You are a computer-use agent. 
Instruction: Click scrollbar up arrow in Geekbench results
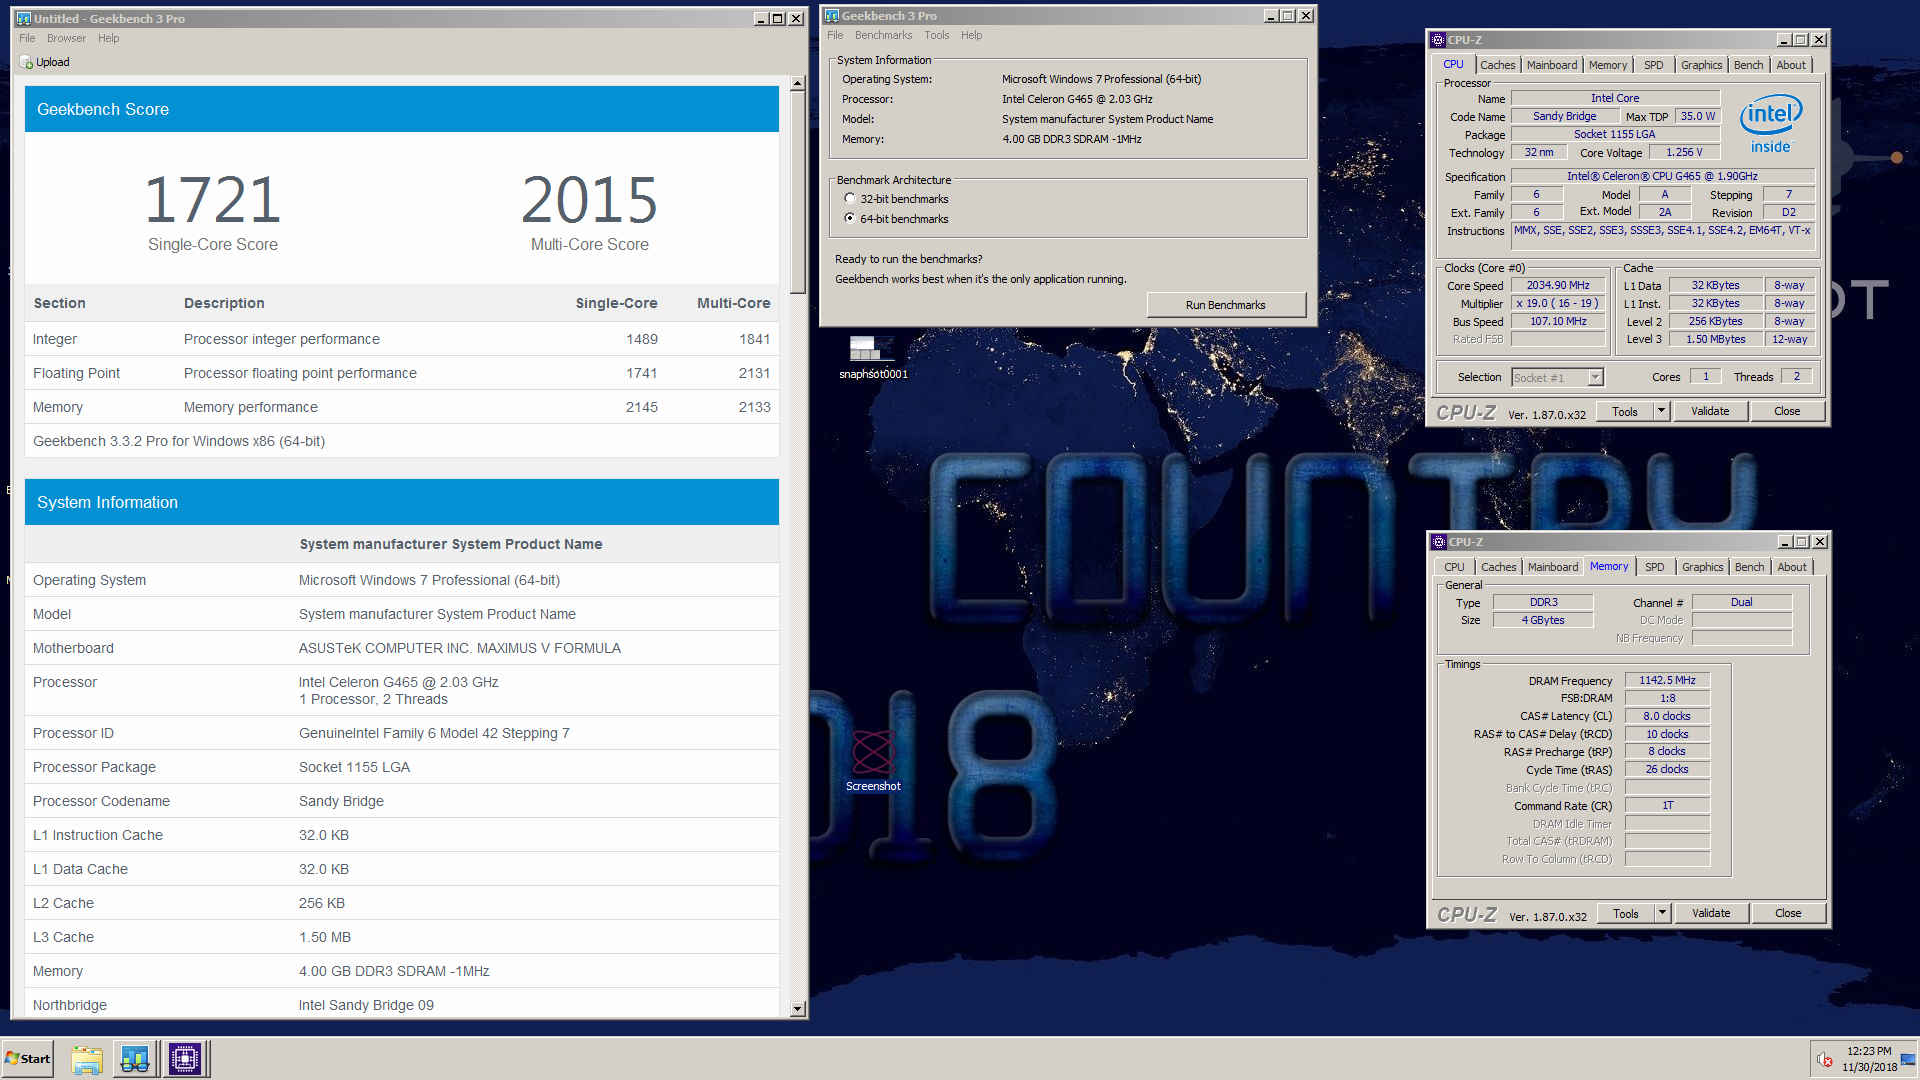[797, 84]
